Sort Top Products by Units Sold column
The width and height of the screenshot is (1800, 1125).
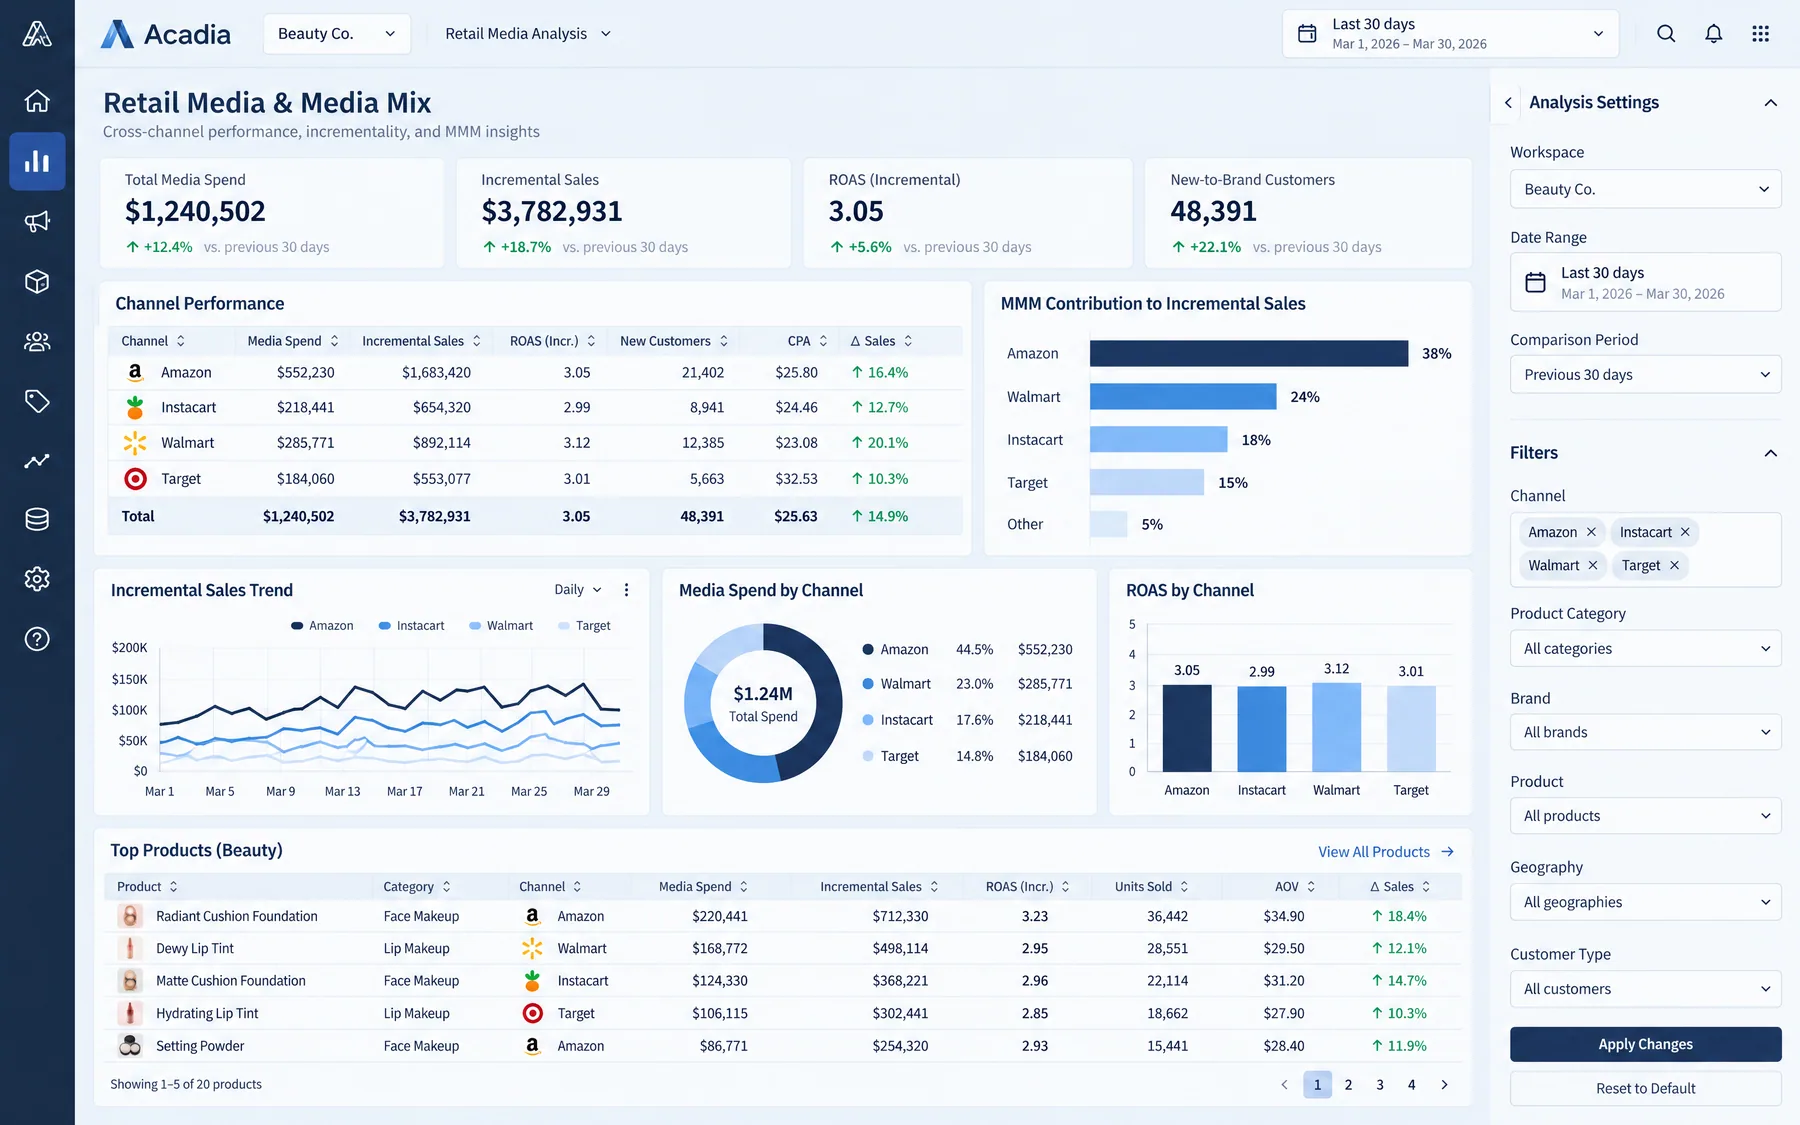1152,887
